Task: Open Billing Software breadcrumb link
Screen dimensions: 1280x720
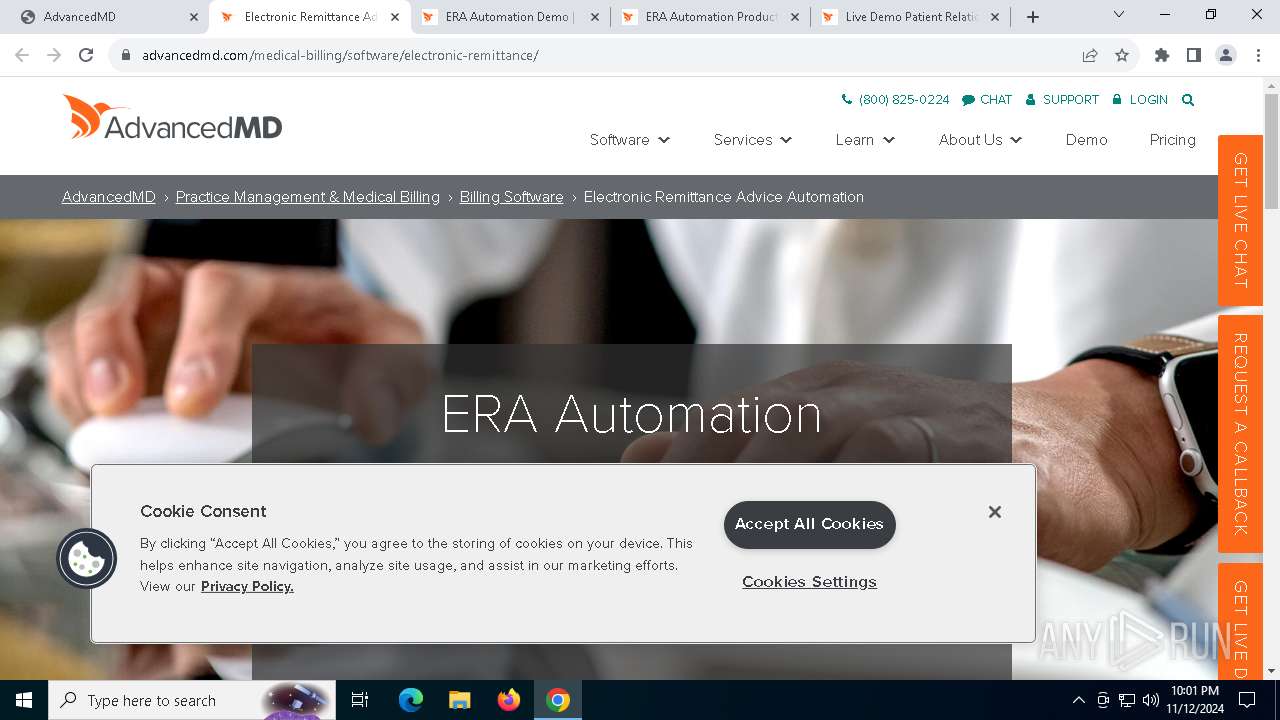Action: [x=512, y=197]
